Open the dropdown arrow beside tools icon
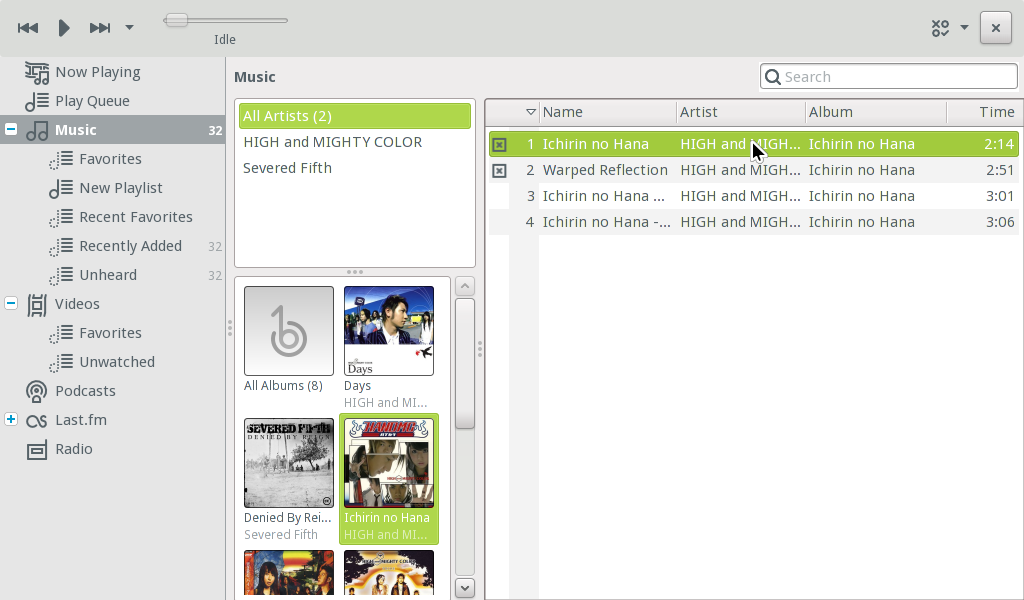 [965, 27]
